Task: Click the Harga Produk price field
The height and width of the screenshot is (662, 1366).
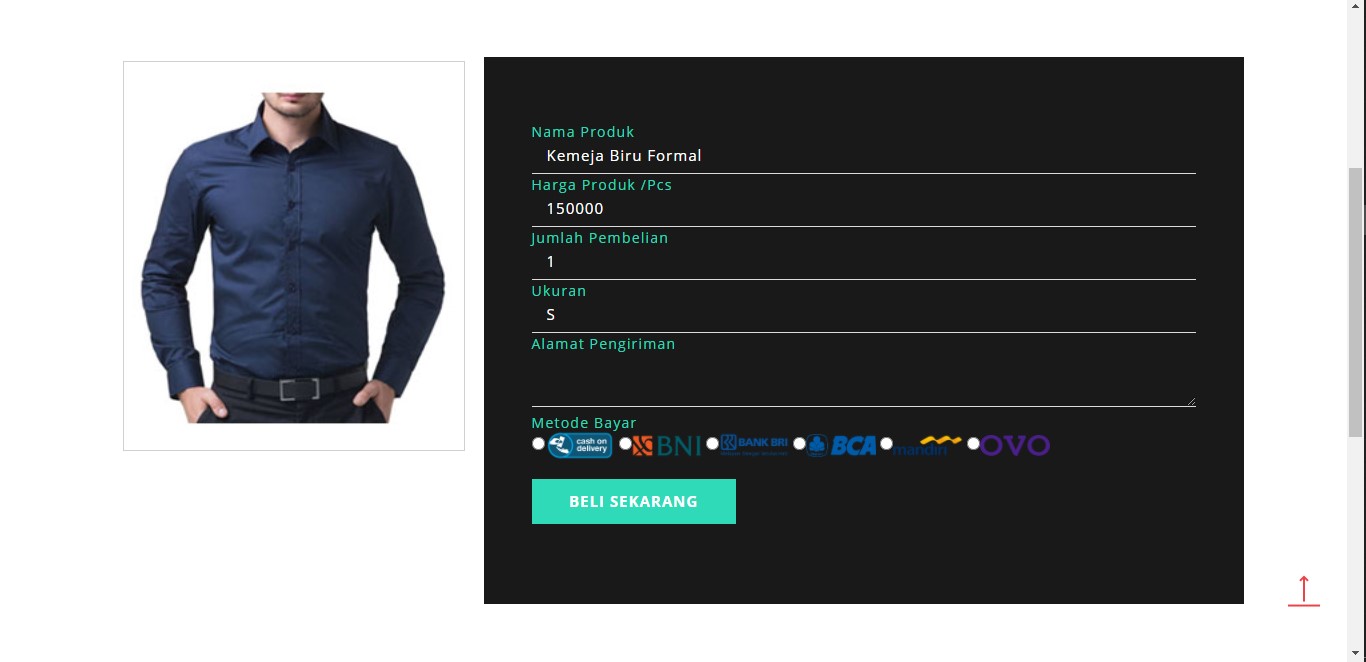Action: [864, 209]
